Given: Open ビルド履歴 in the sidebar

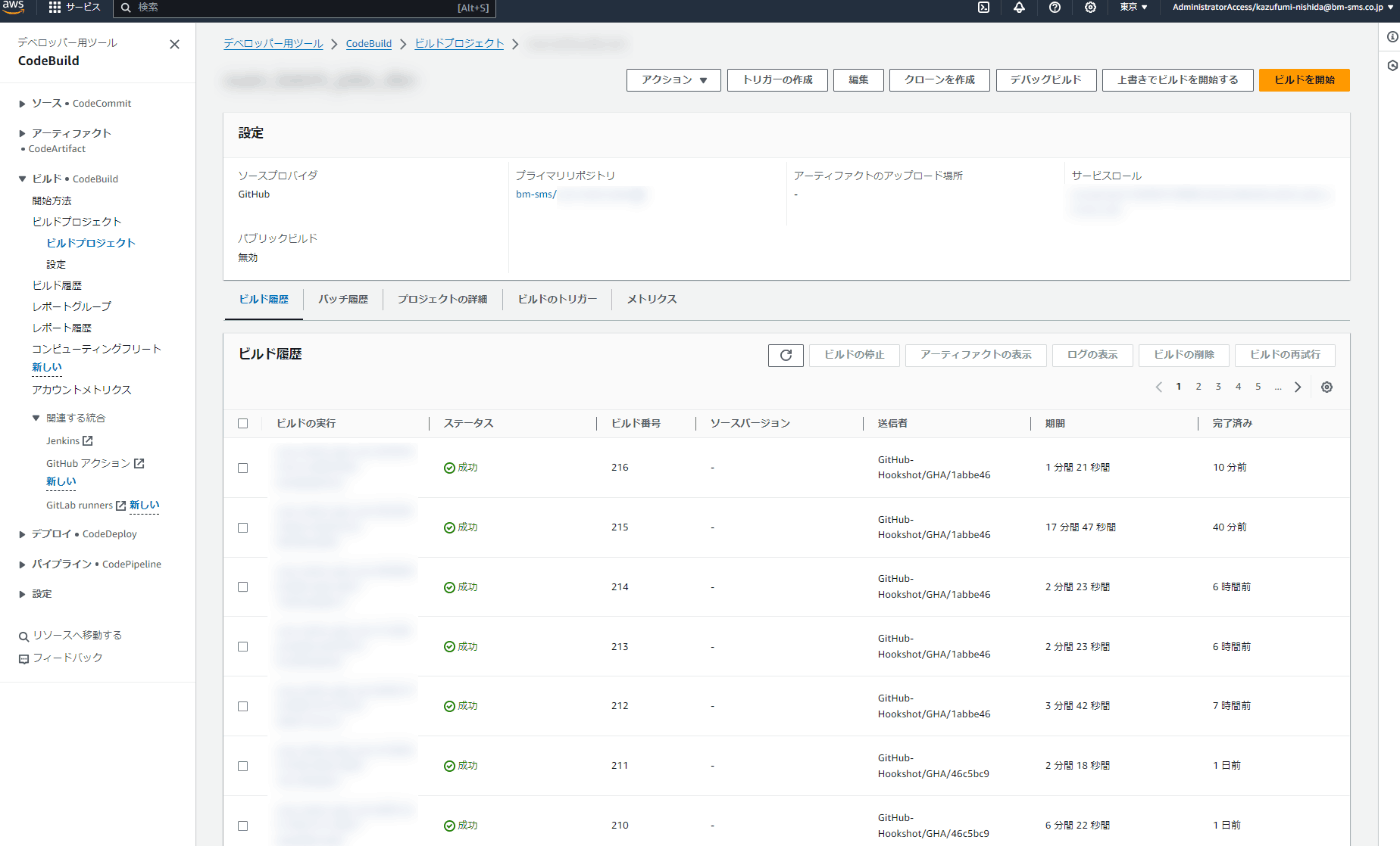Looking at the screenshot, I should [x=56, y=286].
